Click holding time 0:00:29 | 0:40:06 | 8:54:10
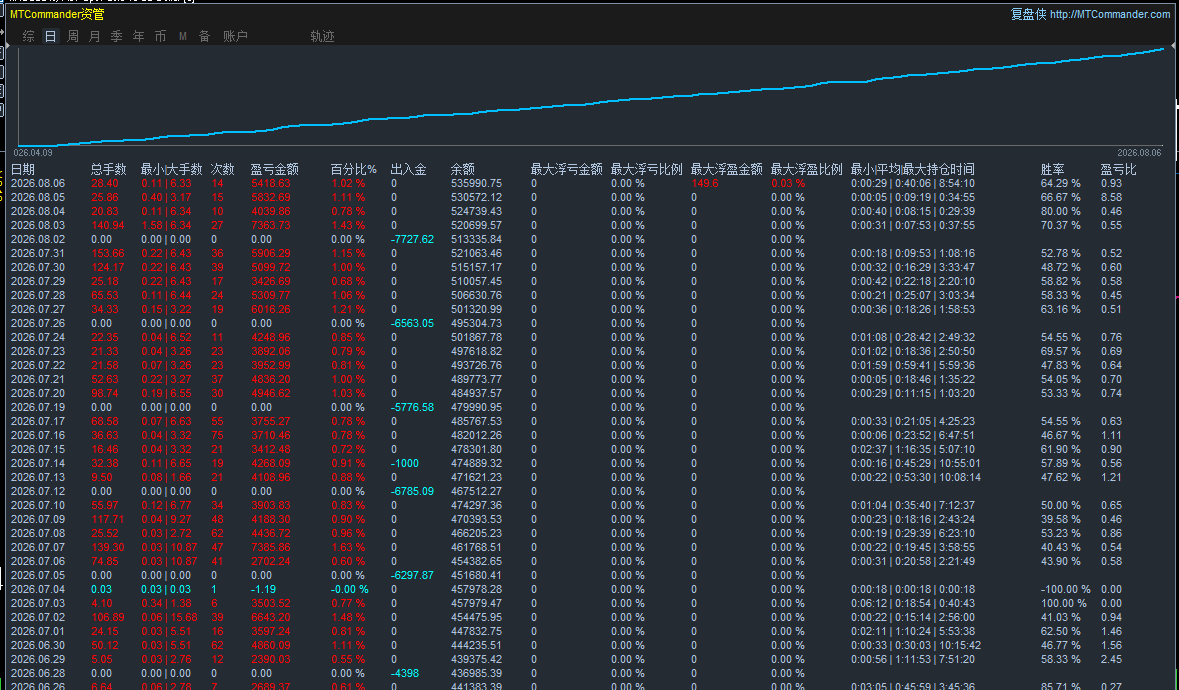 pos(913,183)
